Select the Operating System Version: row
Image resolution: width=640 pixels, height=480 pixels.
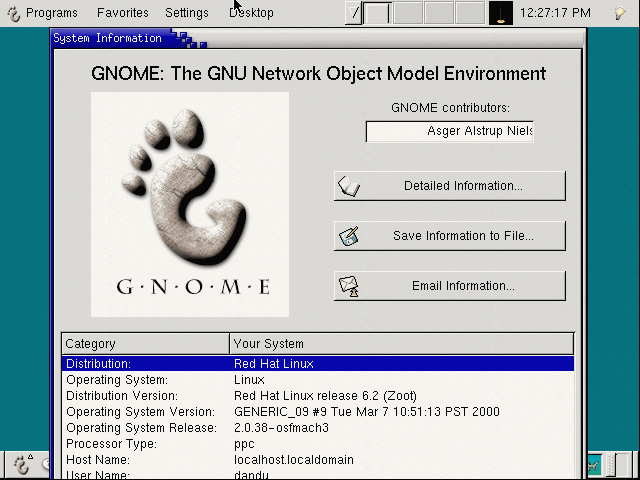(318, 411)
